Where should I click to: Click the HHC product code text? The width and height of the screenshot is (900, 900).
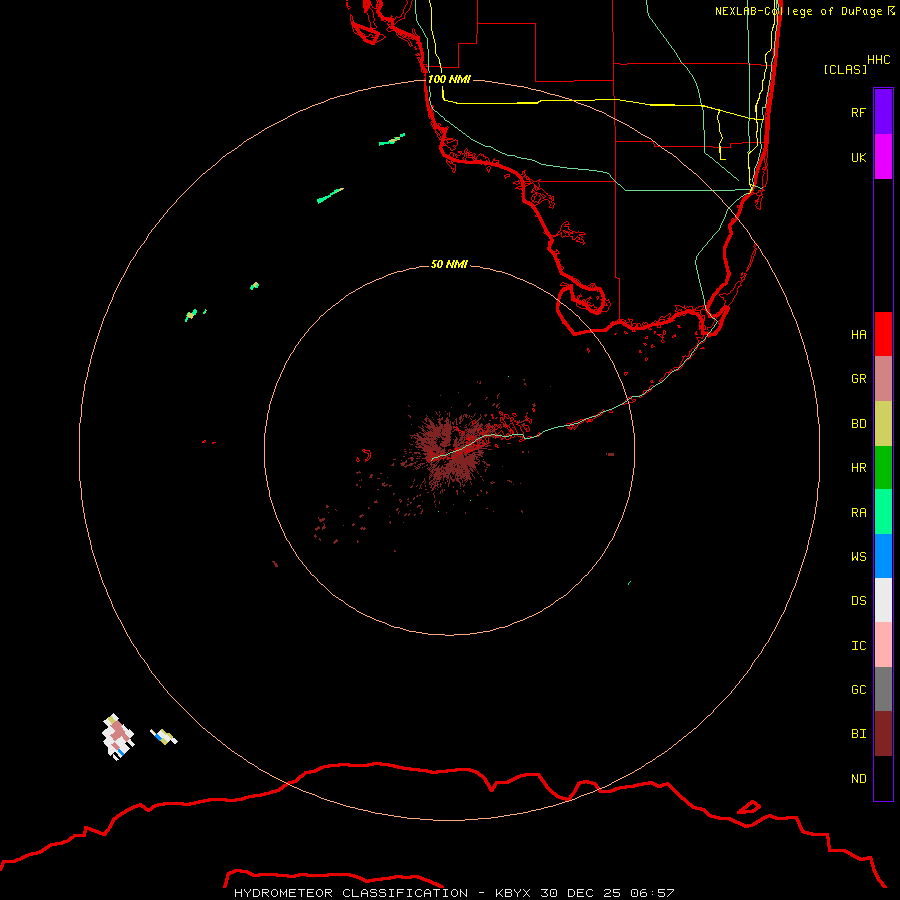[x=878, y=60]
